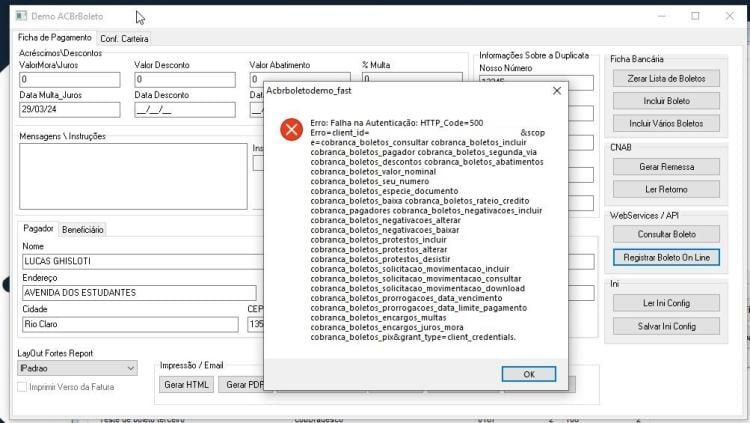Click the Gerar Remessa button

[666, 167]
